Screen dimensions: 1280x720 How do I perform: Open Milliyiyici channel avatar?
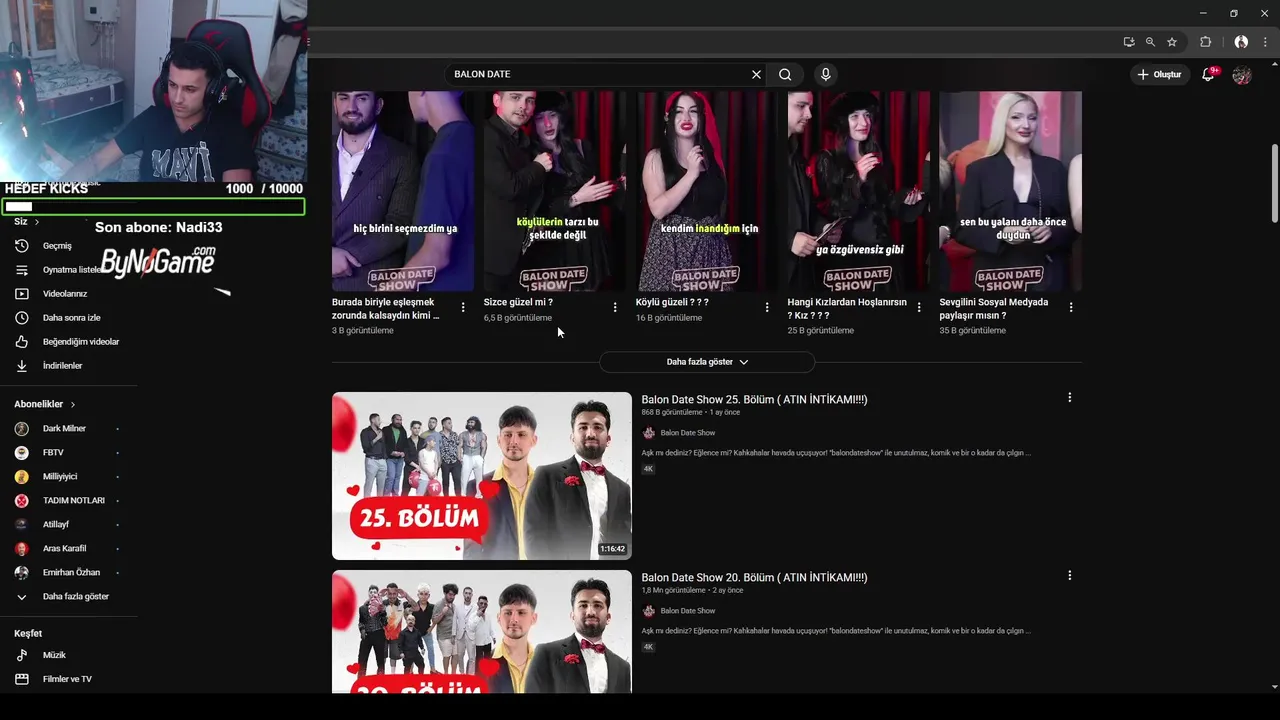coord(22,477)
